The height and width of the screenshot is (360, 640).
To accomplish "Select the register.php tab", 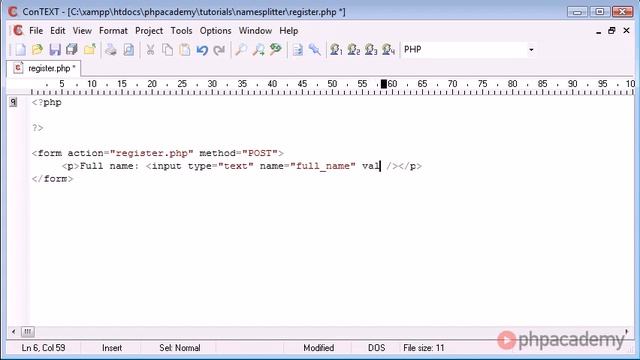I will pos(44,68).
